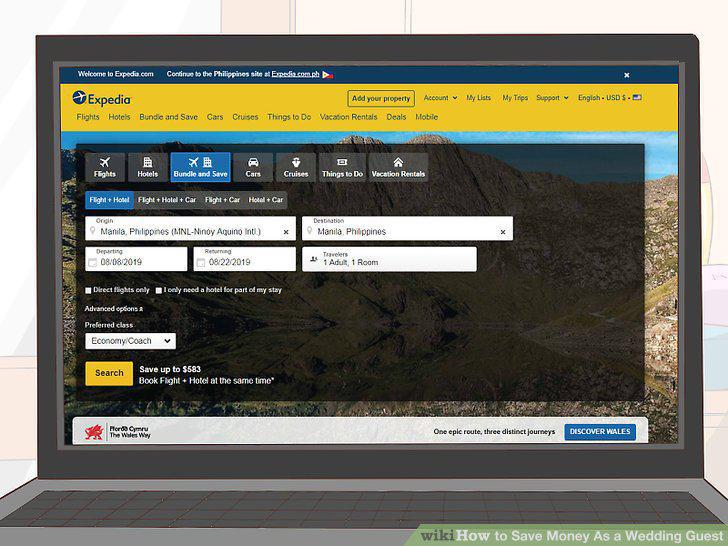Open the Cruises ship icon tab
This screenshot has width=728, height=546.
296,167
